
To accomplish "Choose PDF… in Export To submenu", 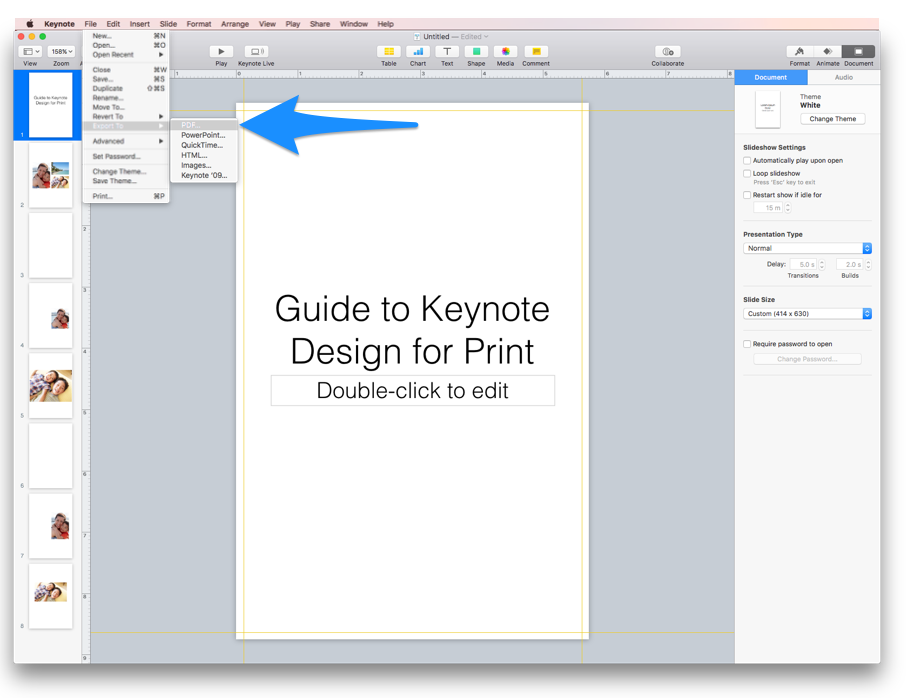I will (x=204, y=125).
